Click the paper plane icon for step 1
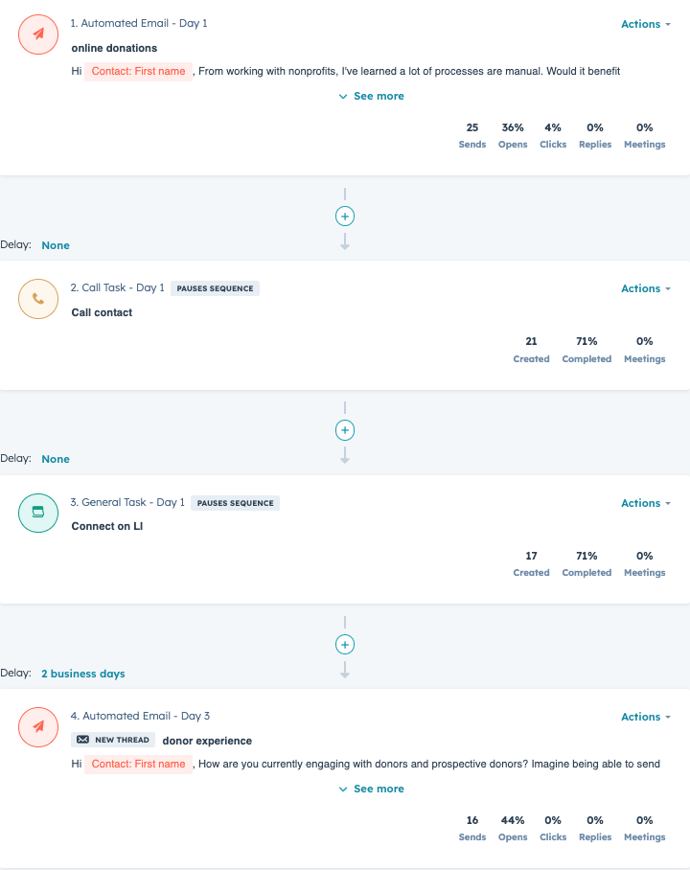 click(38, 34)
